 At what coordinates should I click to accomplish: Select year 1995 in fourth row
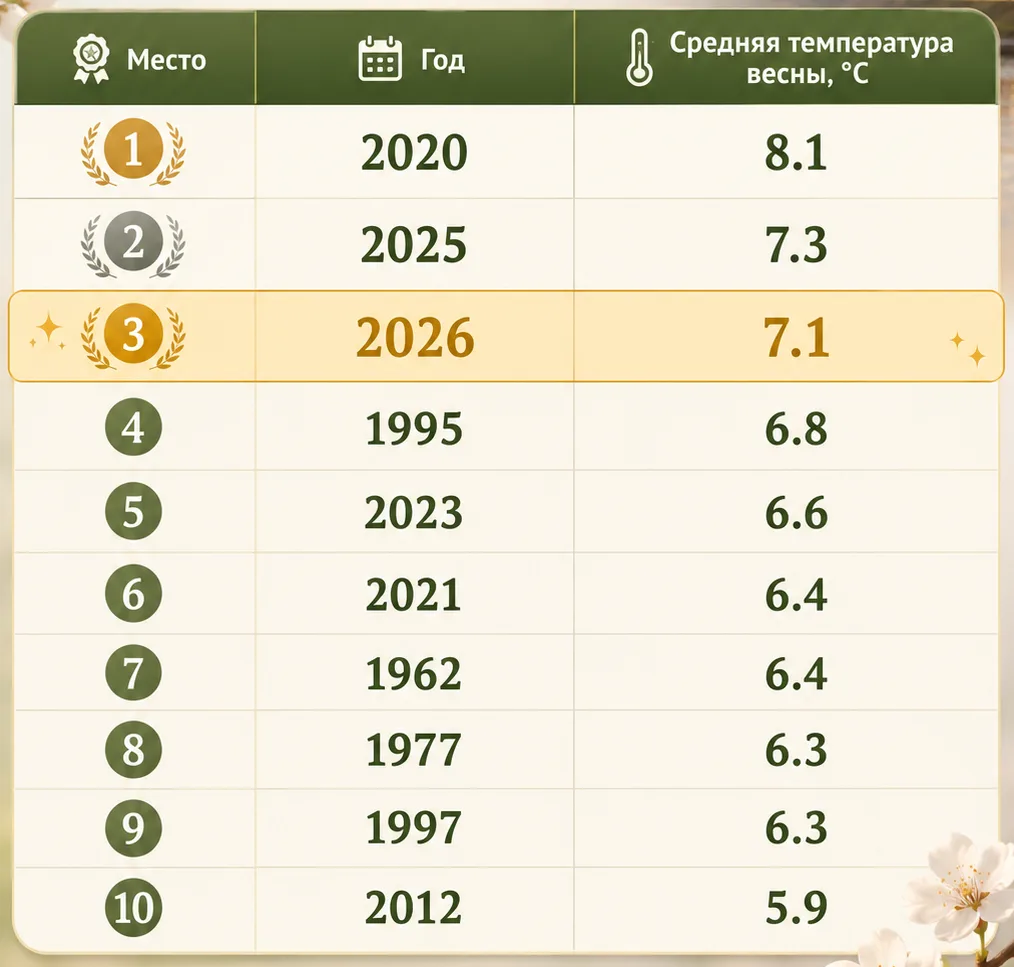click(414, 429)
